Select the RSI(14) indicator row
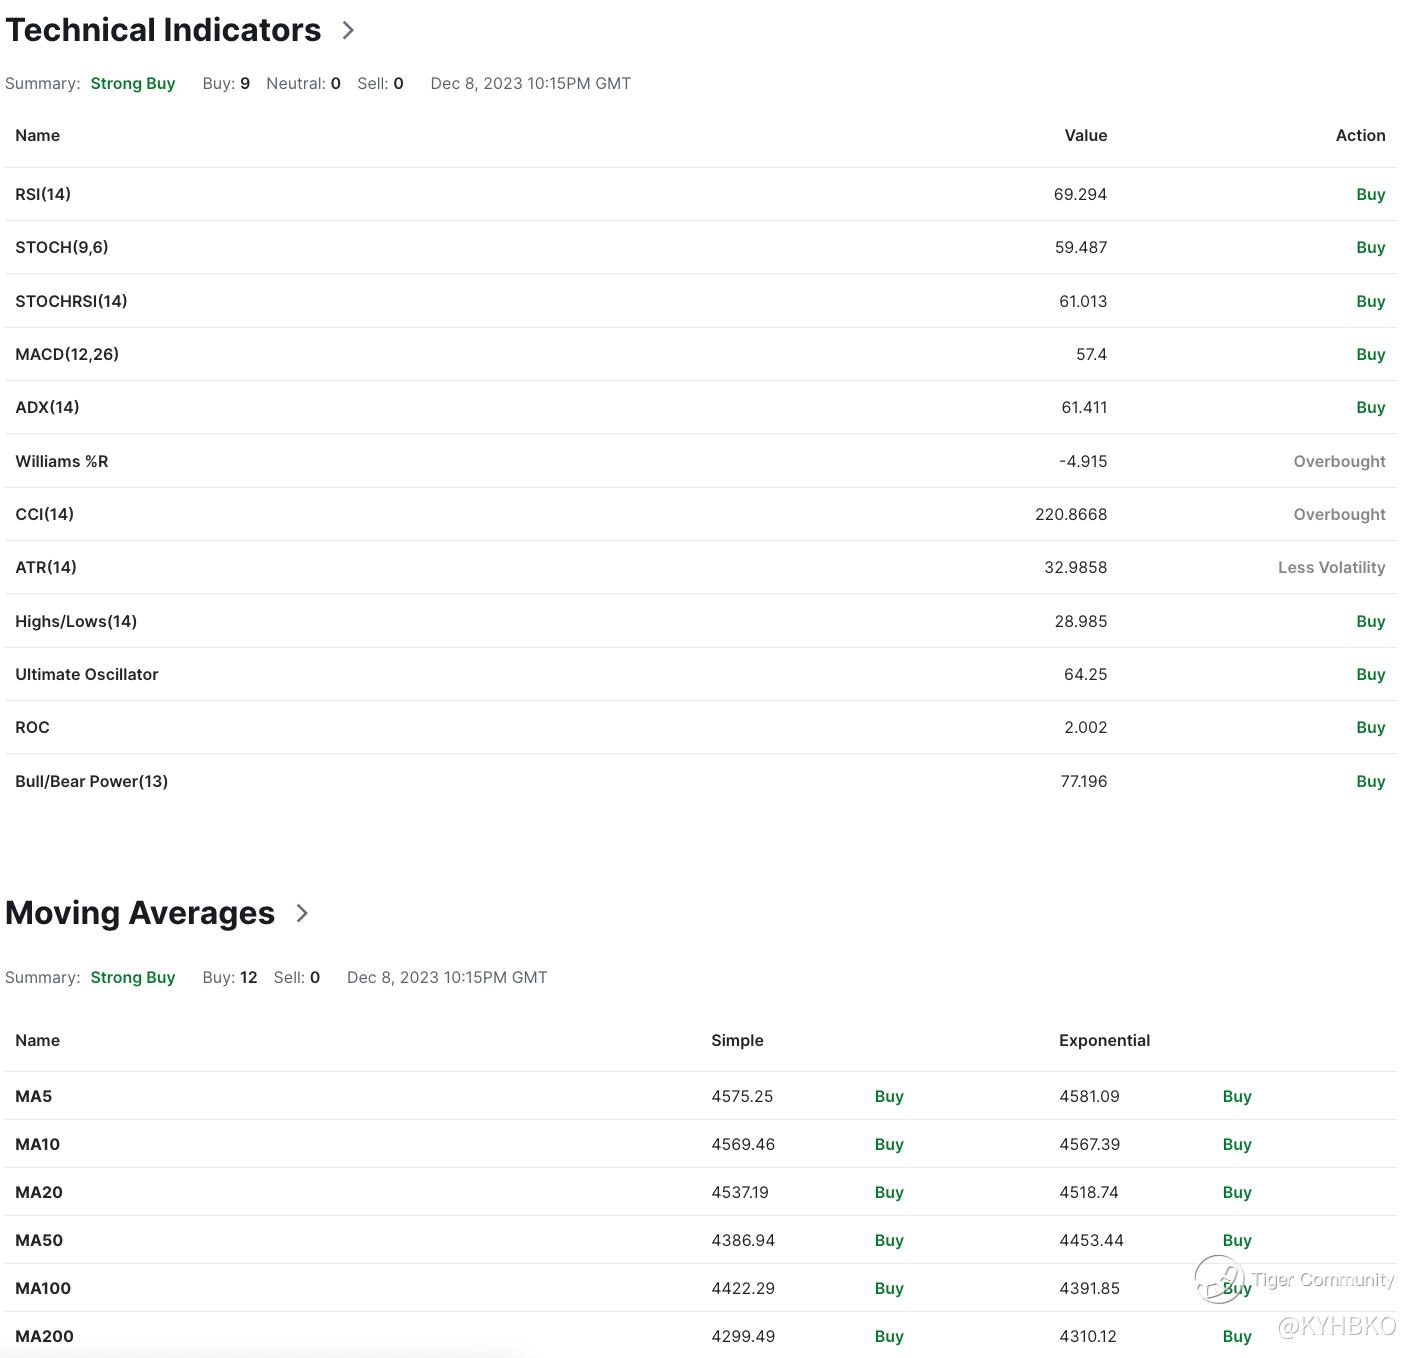 pos(43,194)
